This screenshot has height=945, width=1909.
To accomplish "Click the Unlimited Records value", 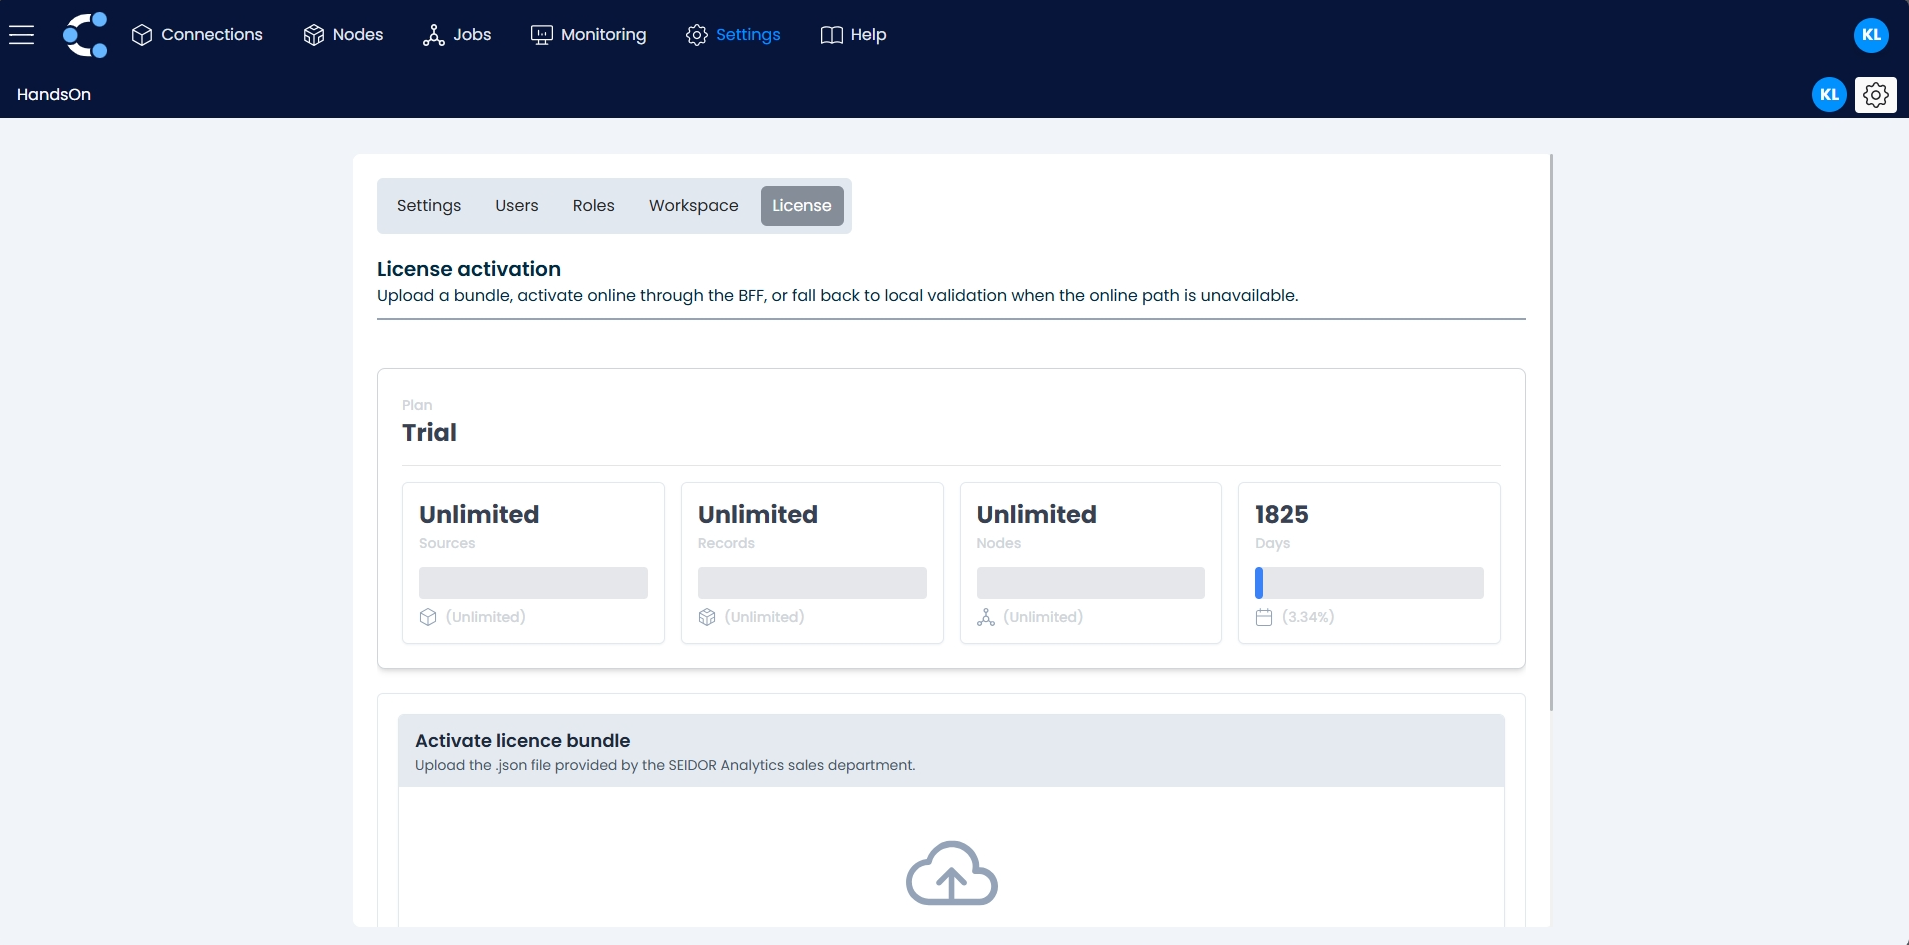I will tap(758, 515).
